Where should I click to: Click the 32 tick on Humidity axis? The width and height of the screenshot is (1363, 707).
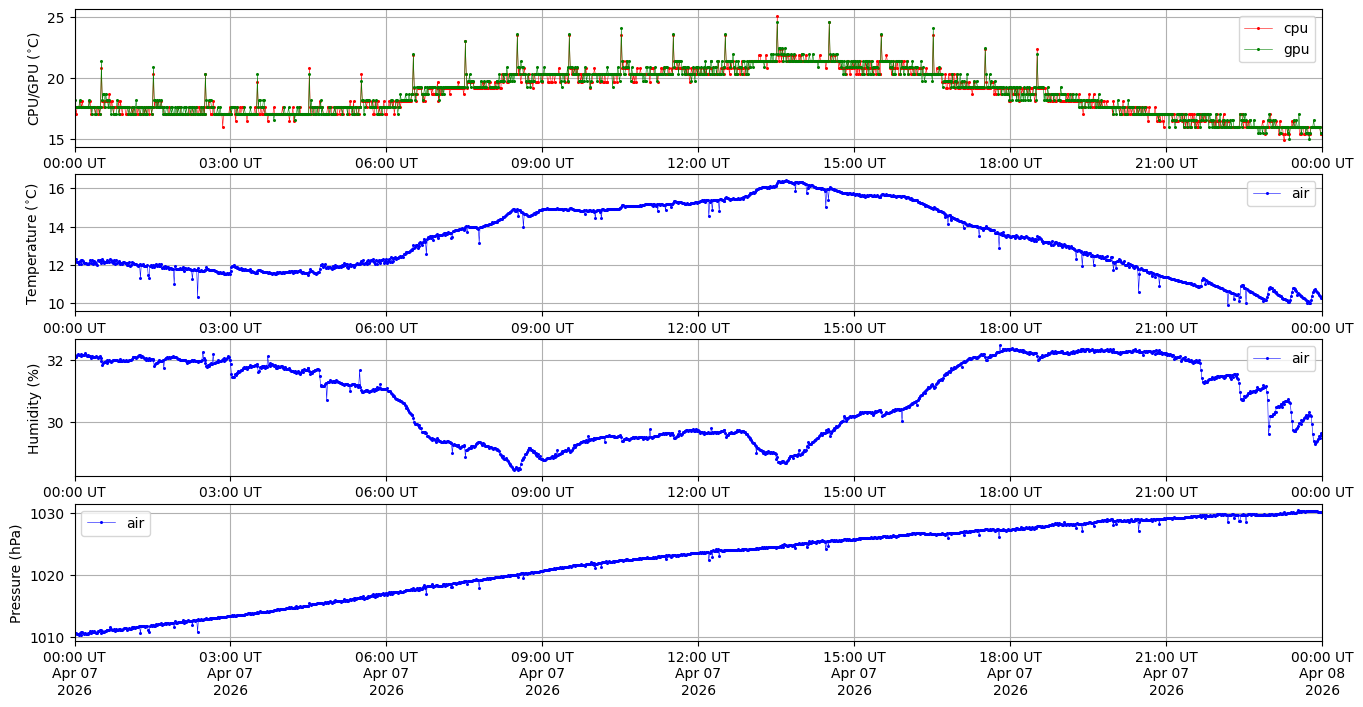[x=55, y=360]
